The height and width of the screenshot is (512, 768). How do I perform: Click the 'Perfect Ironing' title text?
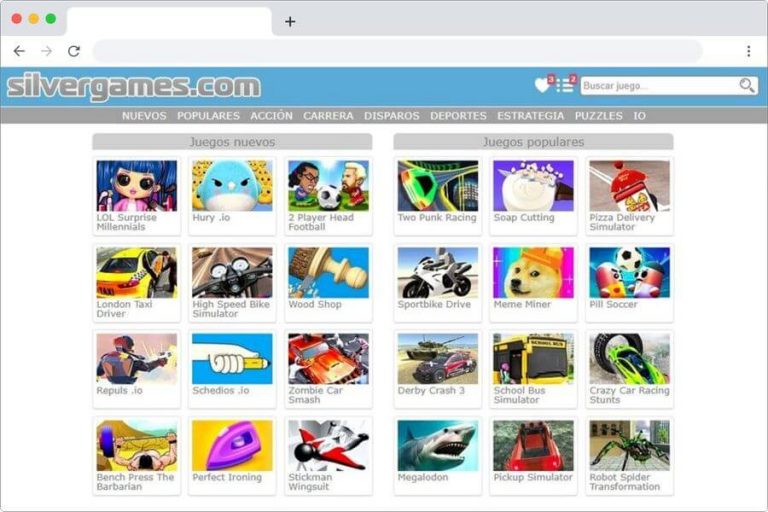pos(227,477)
